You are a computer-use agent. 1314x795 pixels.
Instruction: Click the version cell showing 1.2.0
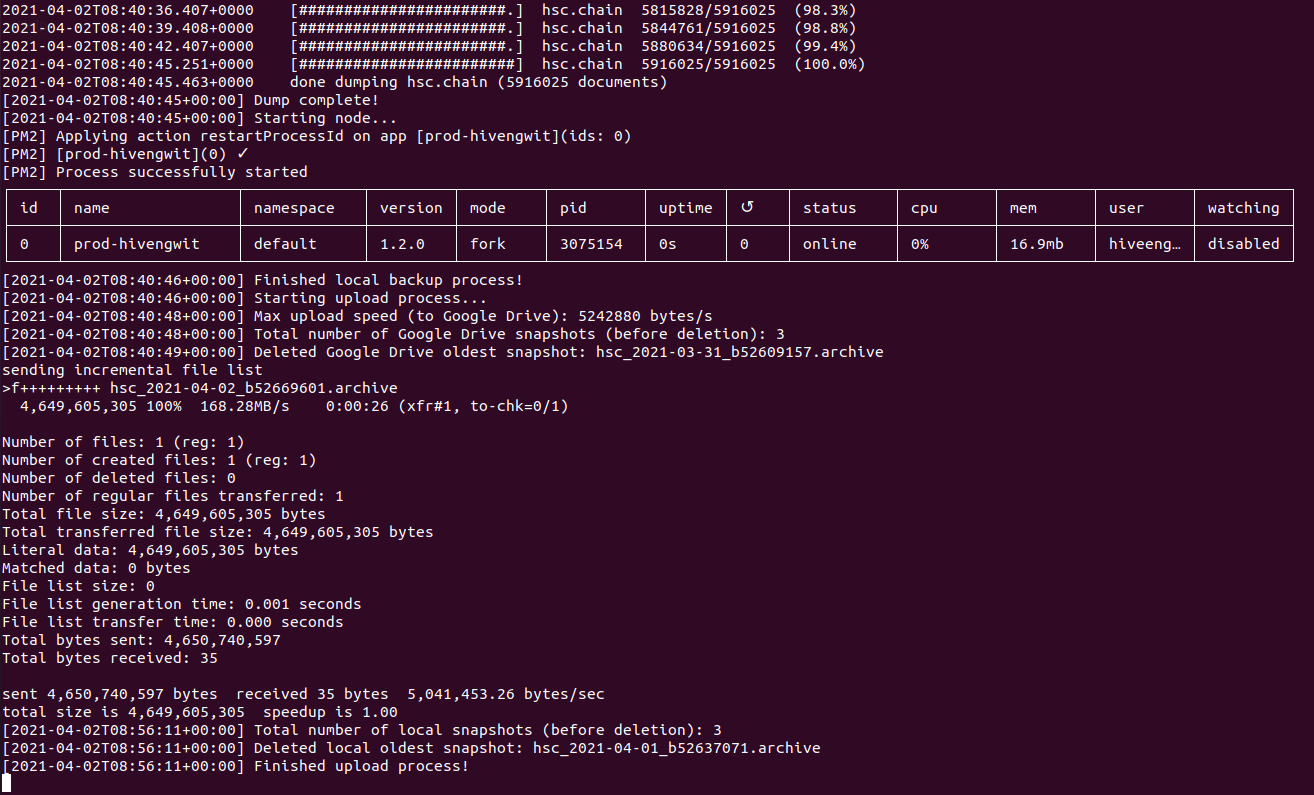coord(402,244)
